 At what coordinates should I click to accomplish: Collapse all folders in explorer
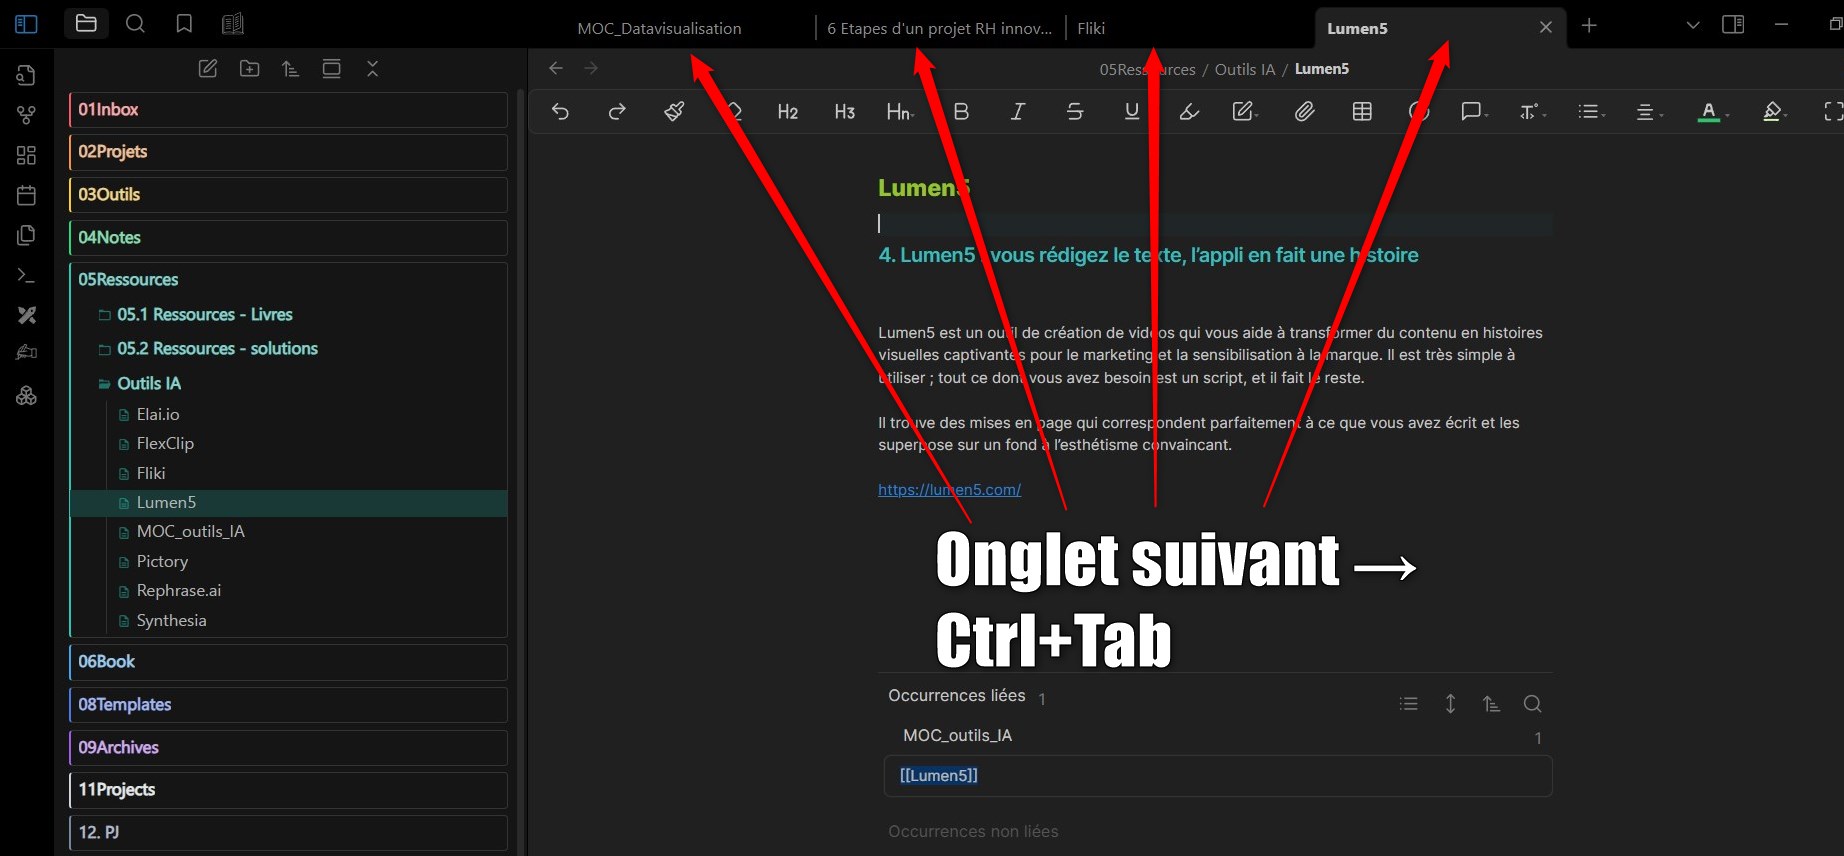tap(372, 68)
